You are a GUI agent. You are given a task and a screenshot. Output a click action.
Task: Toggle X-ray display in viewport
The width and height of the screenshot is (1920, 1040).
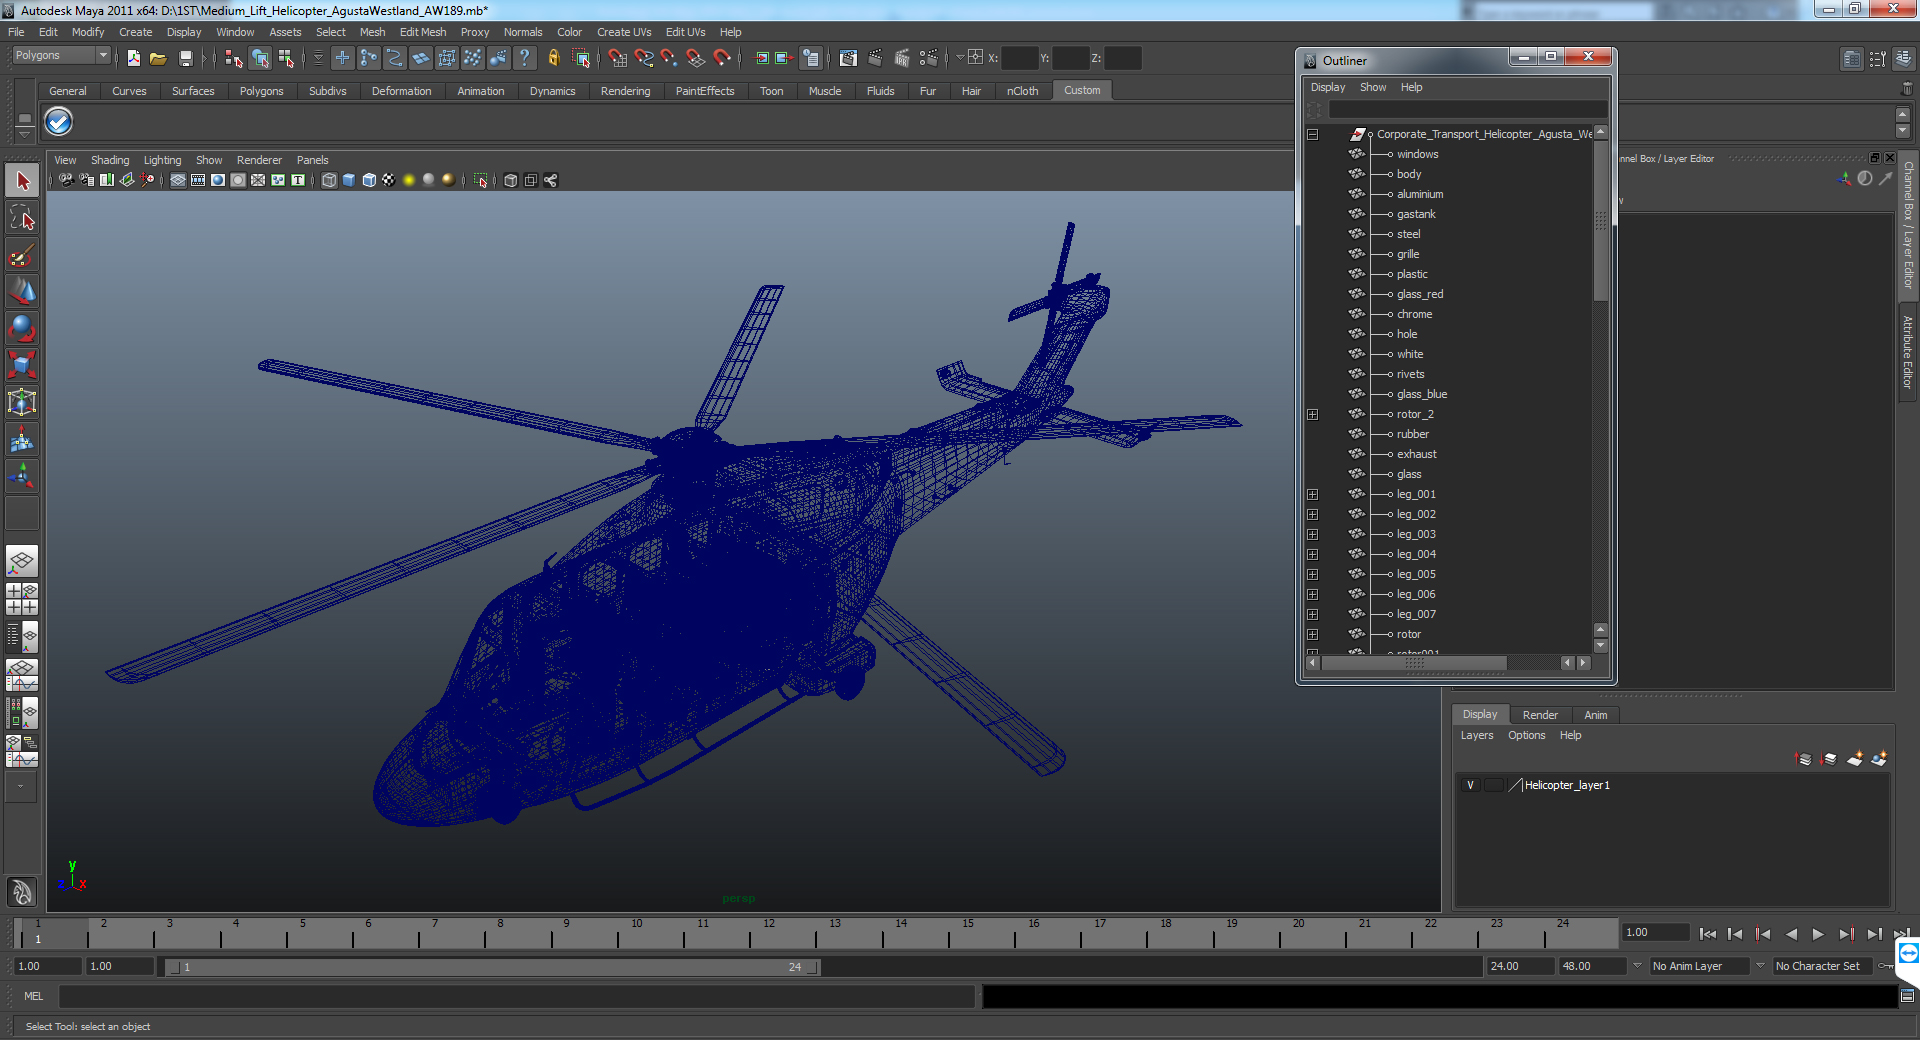pos(511,180)
